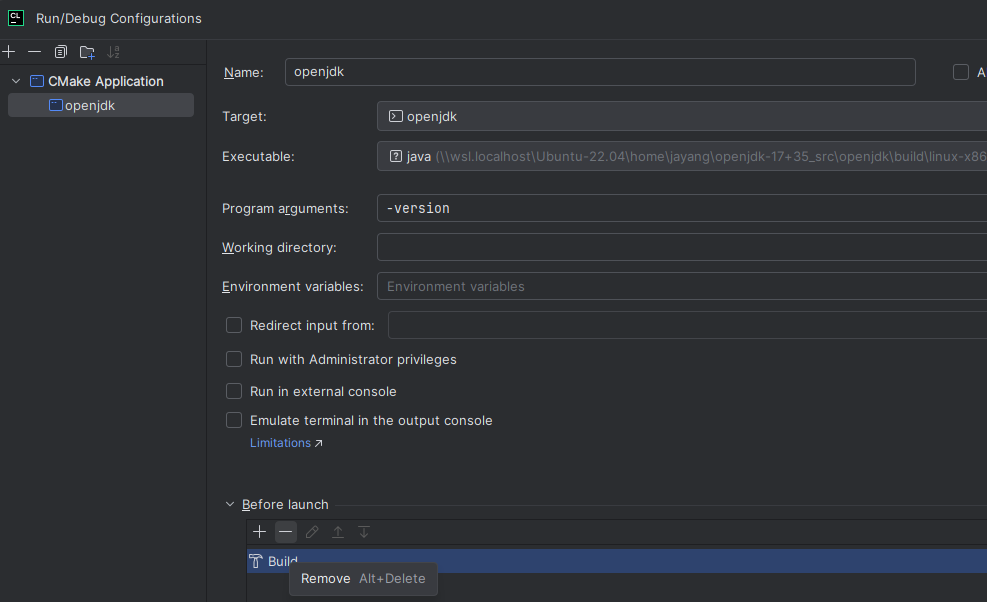This screenshot has width=987, height=602.
Task: Enable Redirect input from checkbox
Action: pyautogui.click(x=234, y=325)
